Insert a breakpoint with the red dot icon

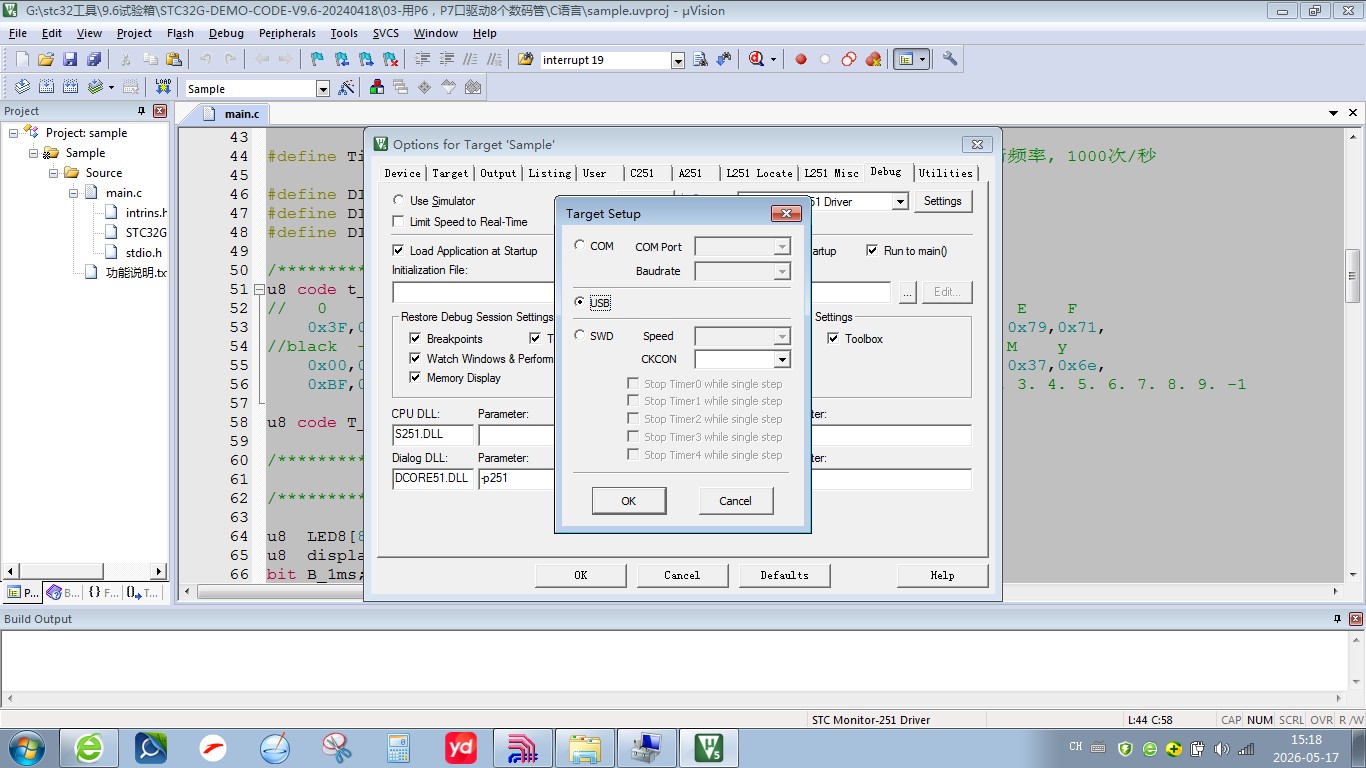tap(801, 60)
